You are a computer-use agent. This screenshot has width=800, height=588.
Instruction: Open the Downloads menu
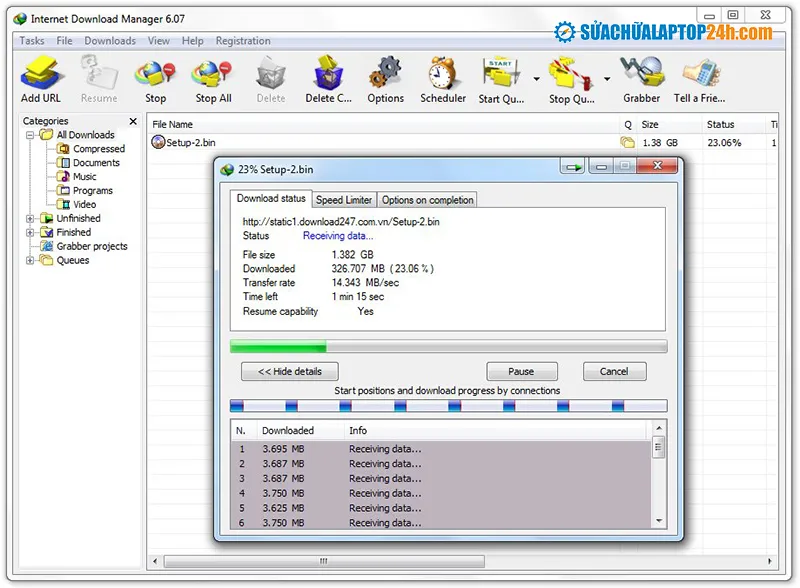(x=110, y=40)
